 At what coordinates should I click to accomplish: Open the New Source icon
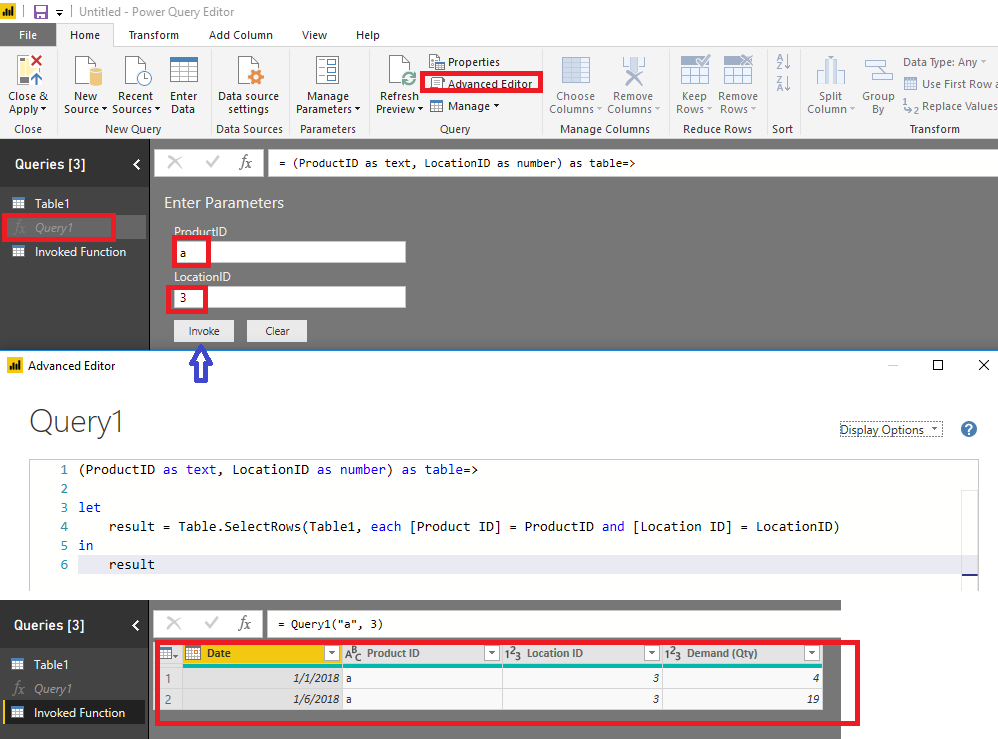[x=87, y=70]
